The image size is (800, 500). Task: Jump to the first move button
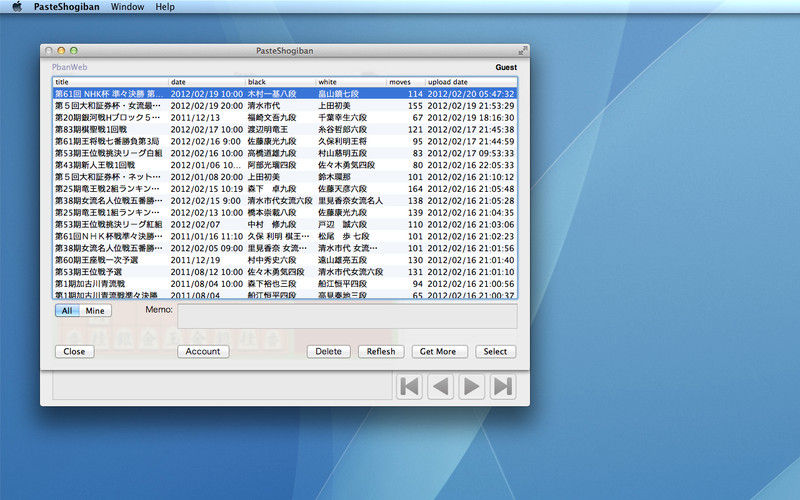pyautogui.click(x=409, y=386)
